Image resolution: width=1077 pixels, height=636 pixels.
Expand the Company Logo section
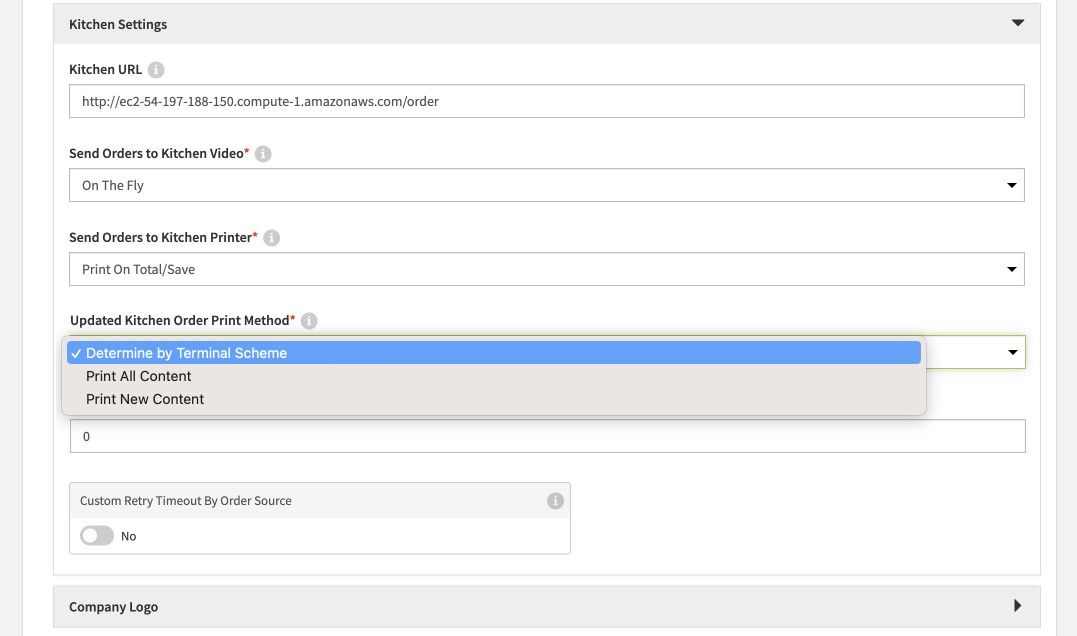tap(113, 606)
